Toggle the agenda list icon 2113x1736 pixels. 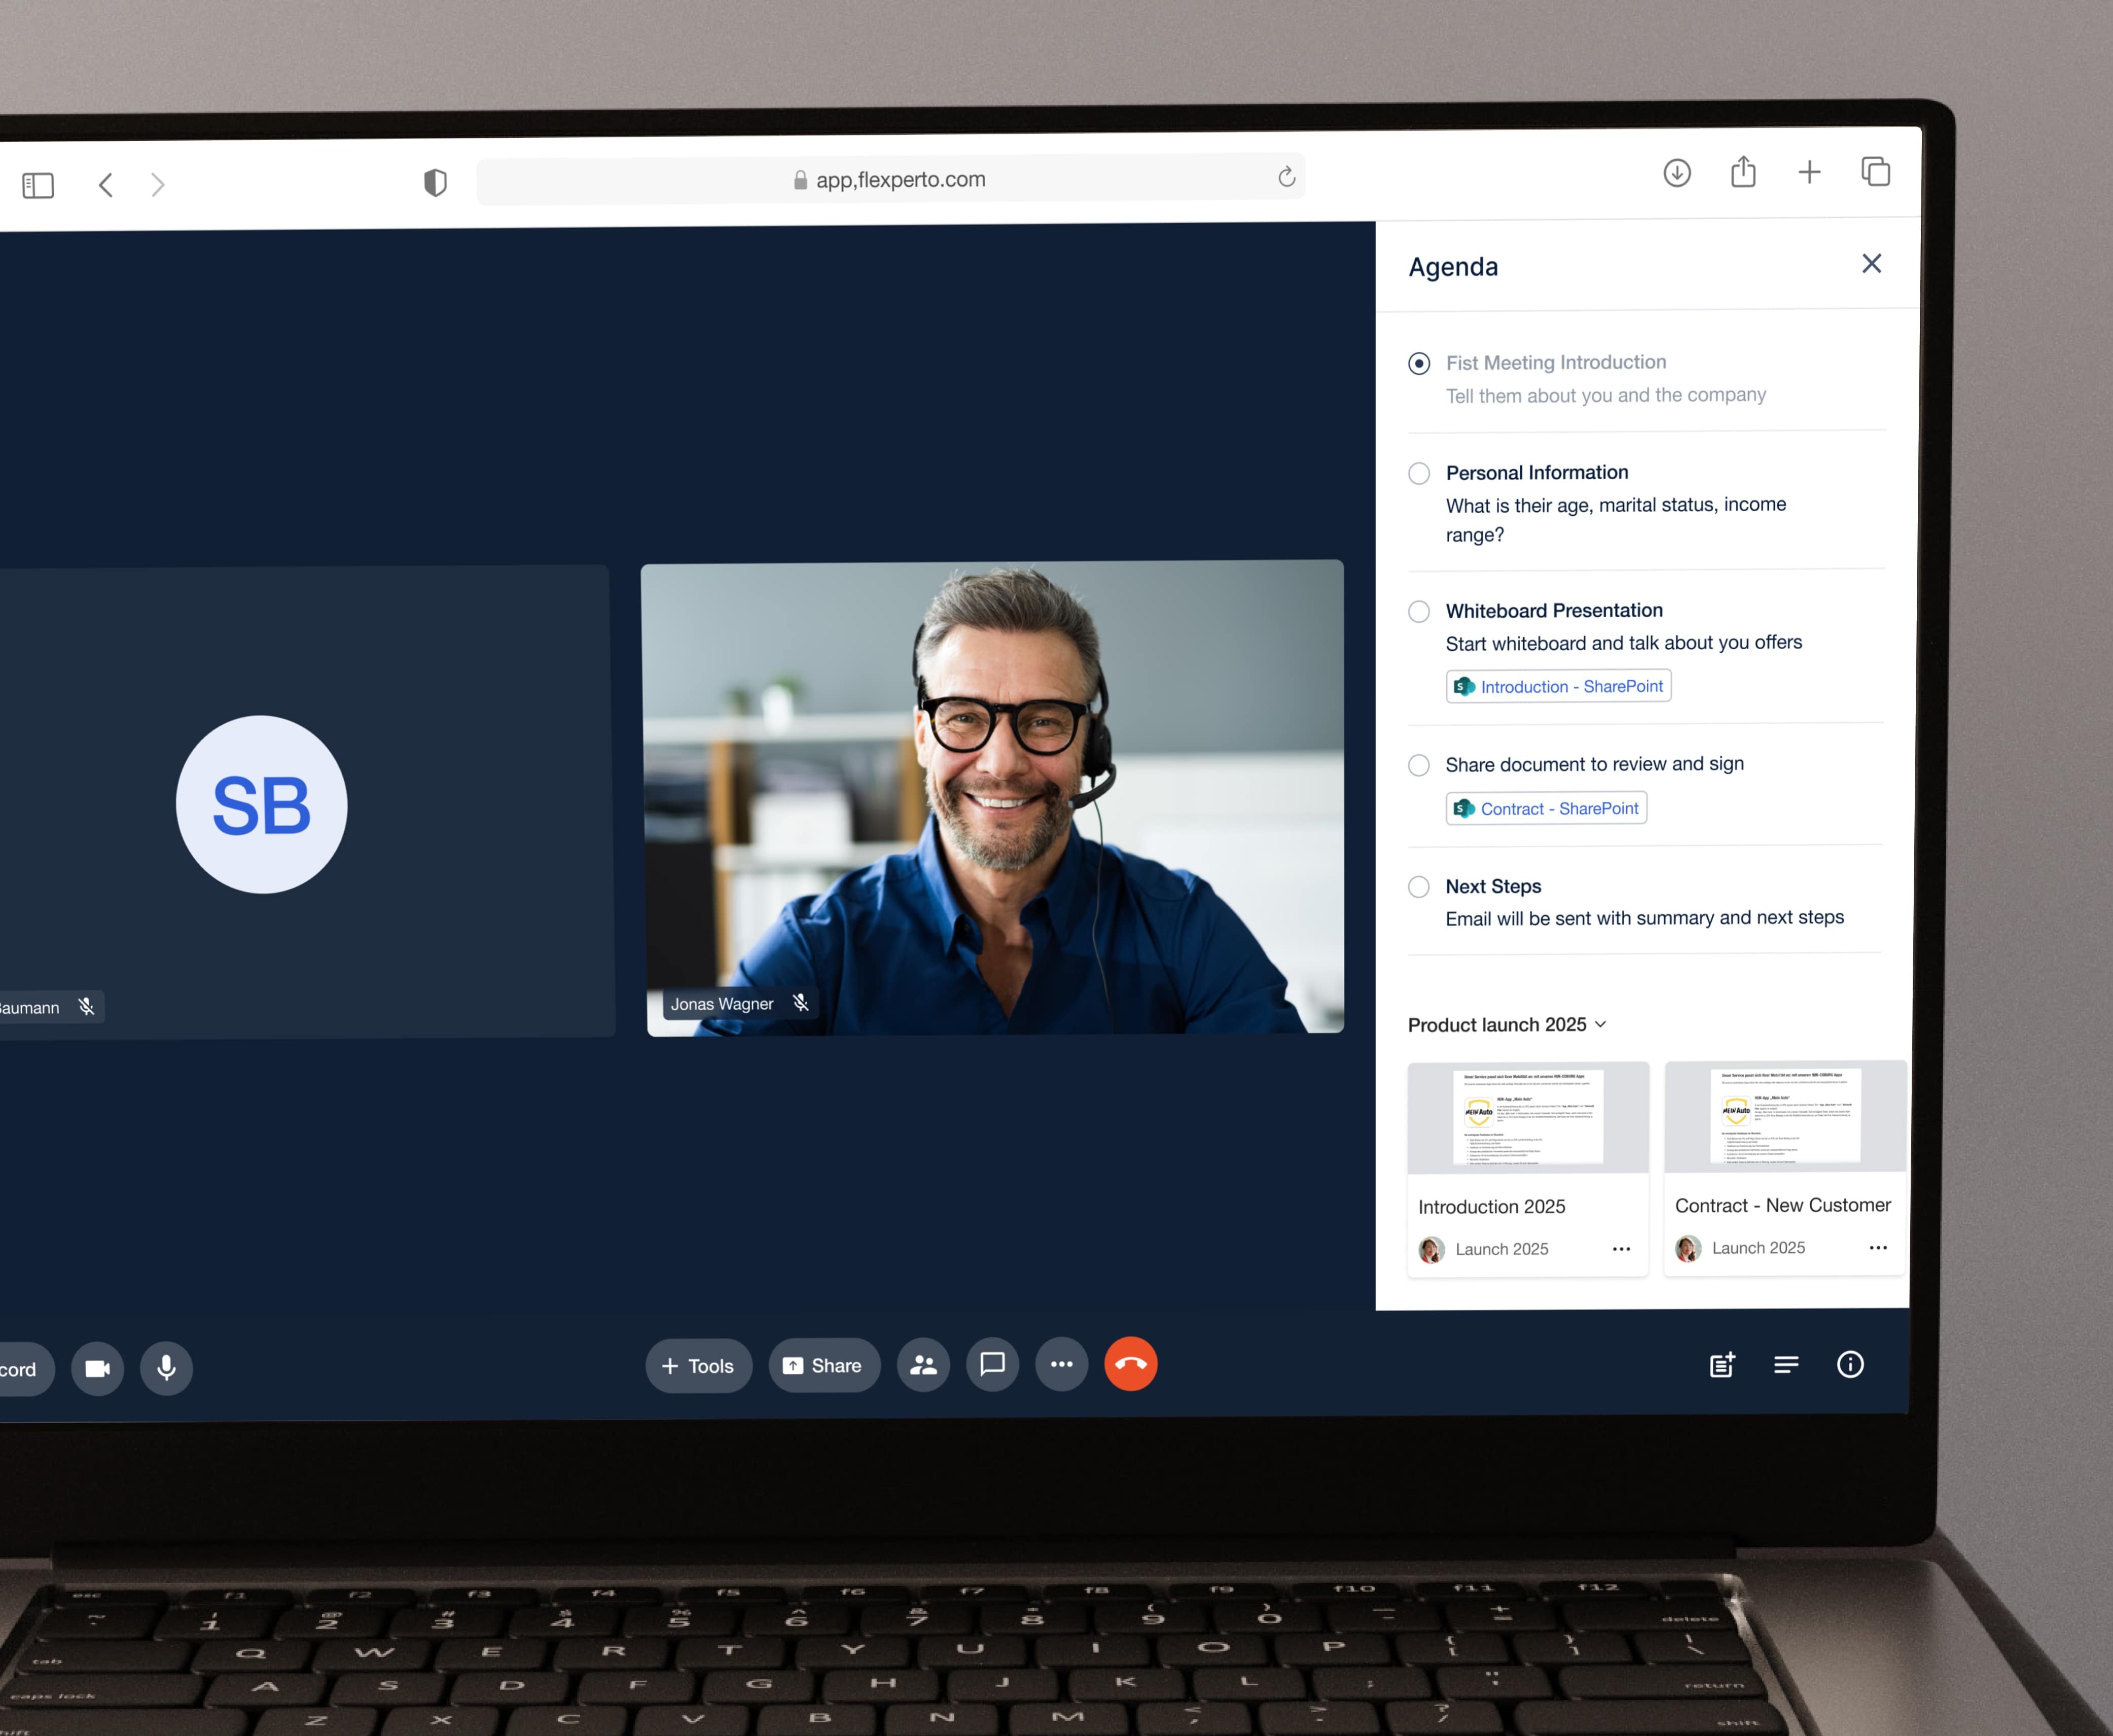tap(1786, 1365)
